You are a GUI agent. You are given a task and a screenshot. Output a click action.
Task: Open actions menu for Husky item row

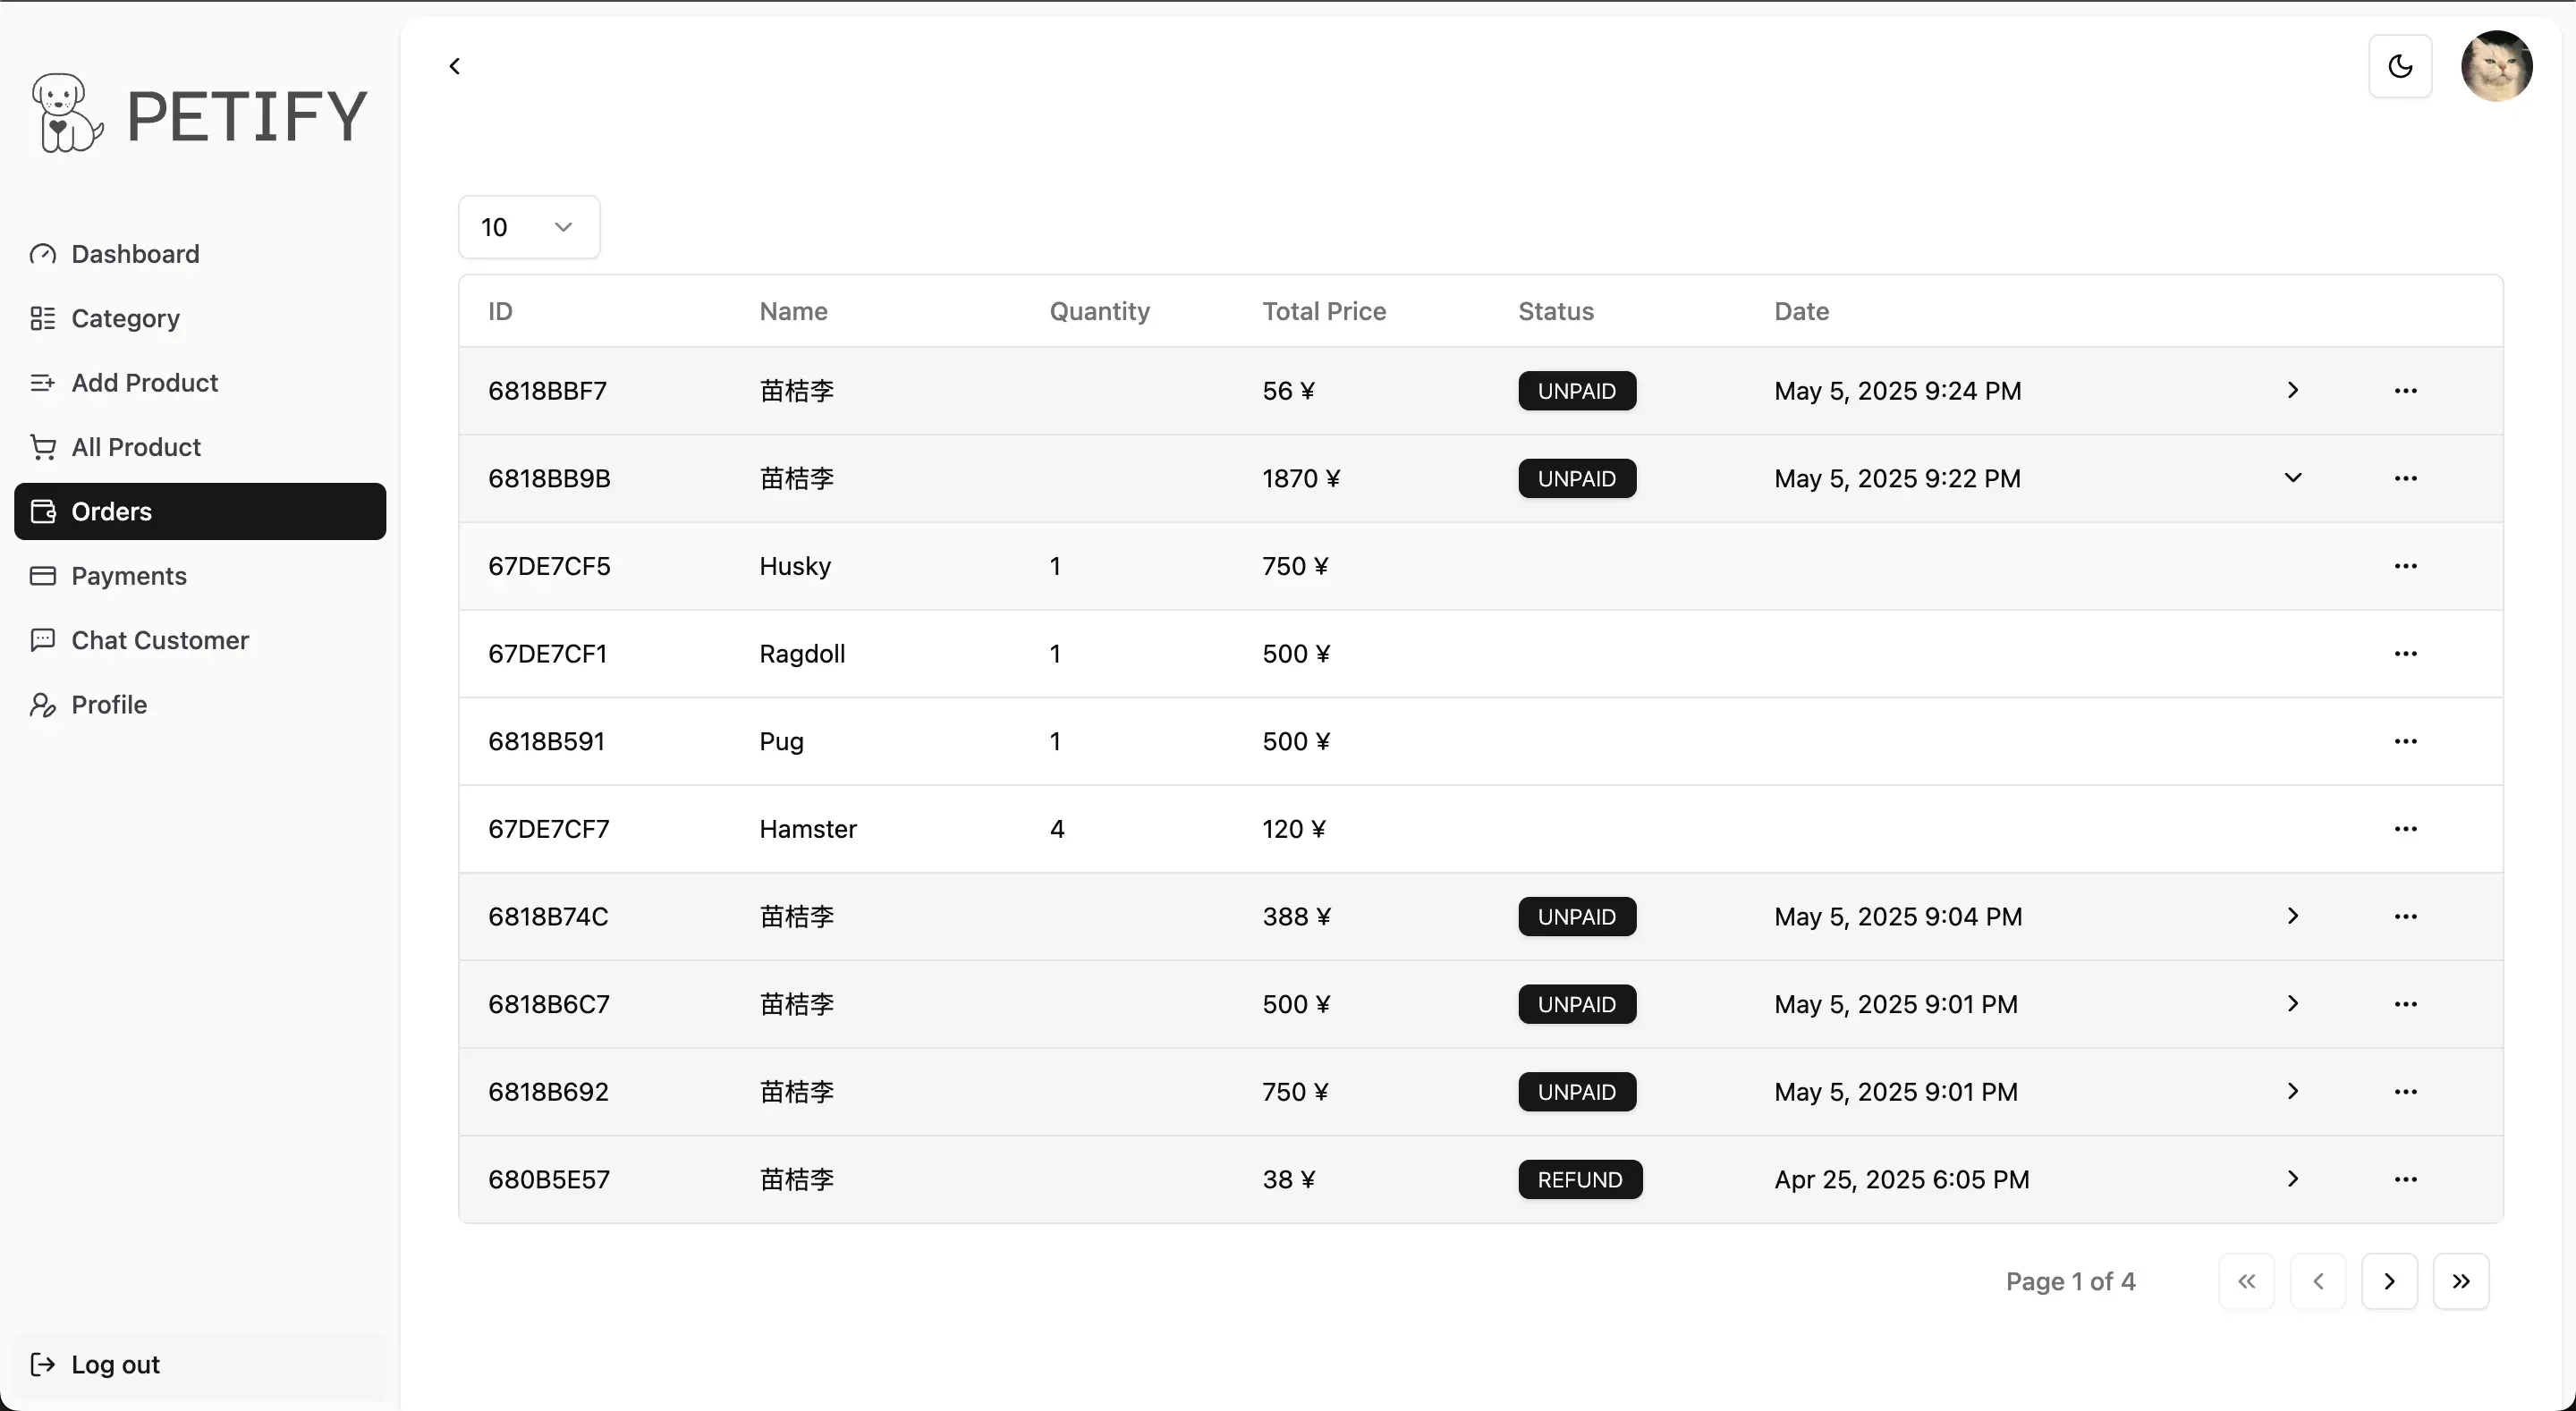[x=2405, y=566]
